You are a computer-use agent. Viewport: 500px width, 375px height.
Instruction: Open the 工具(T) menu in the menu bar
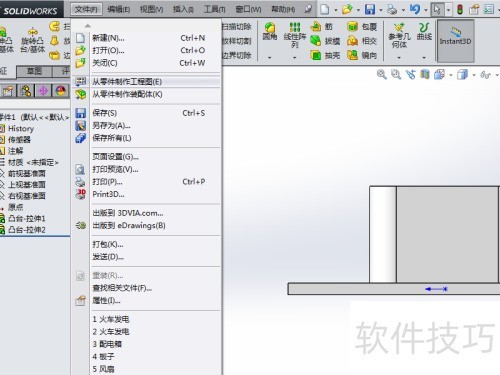click(x=215, y=9)
